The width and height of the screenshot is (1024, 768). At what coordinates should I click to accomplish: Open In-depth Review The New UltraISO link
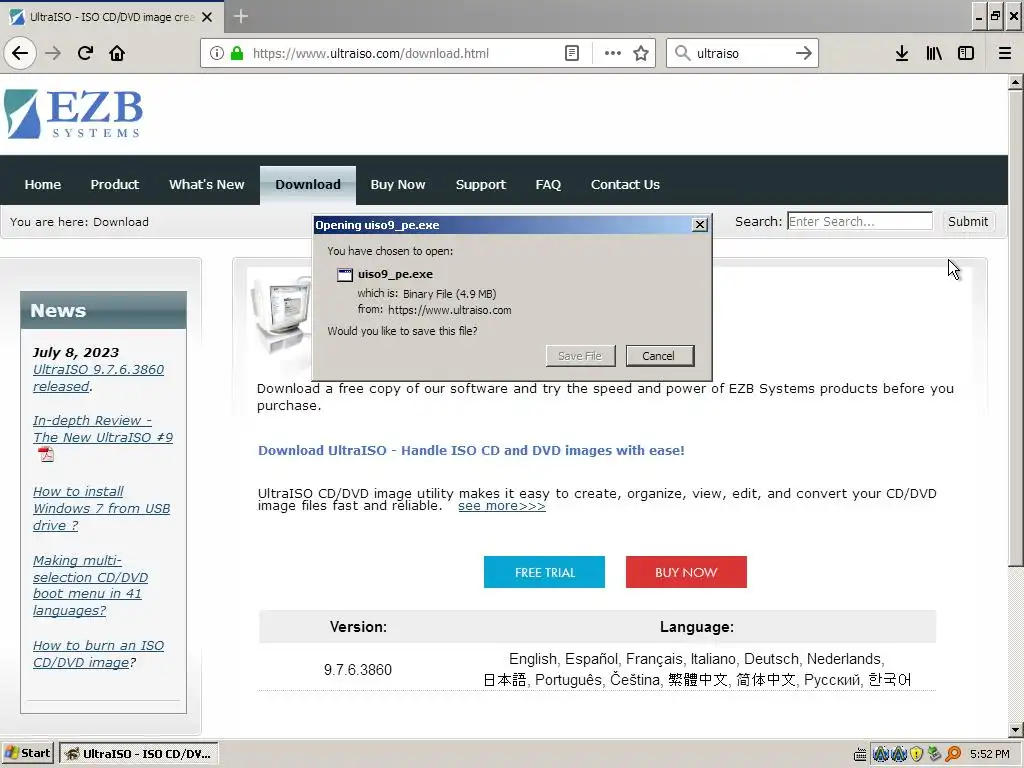(103, 428)
